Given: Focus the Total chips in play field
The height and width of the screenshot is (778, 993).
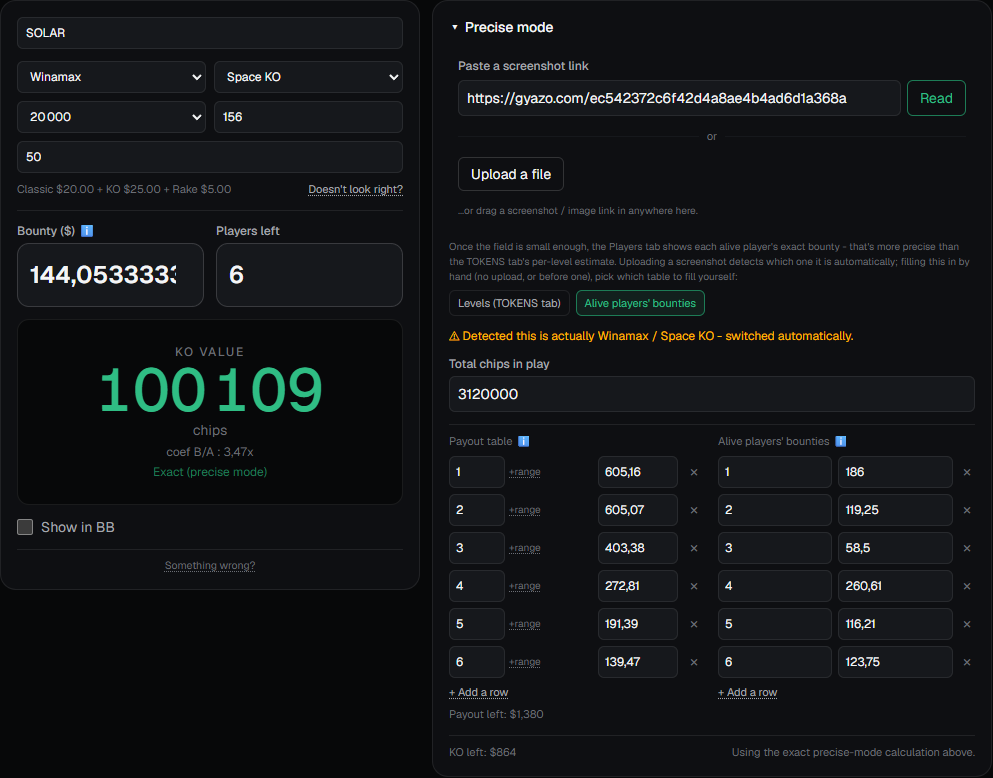Looking at the screenshot, I should [x=711, y=394].
